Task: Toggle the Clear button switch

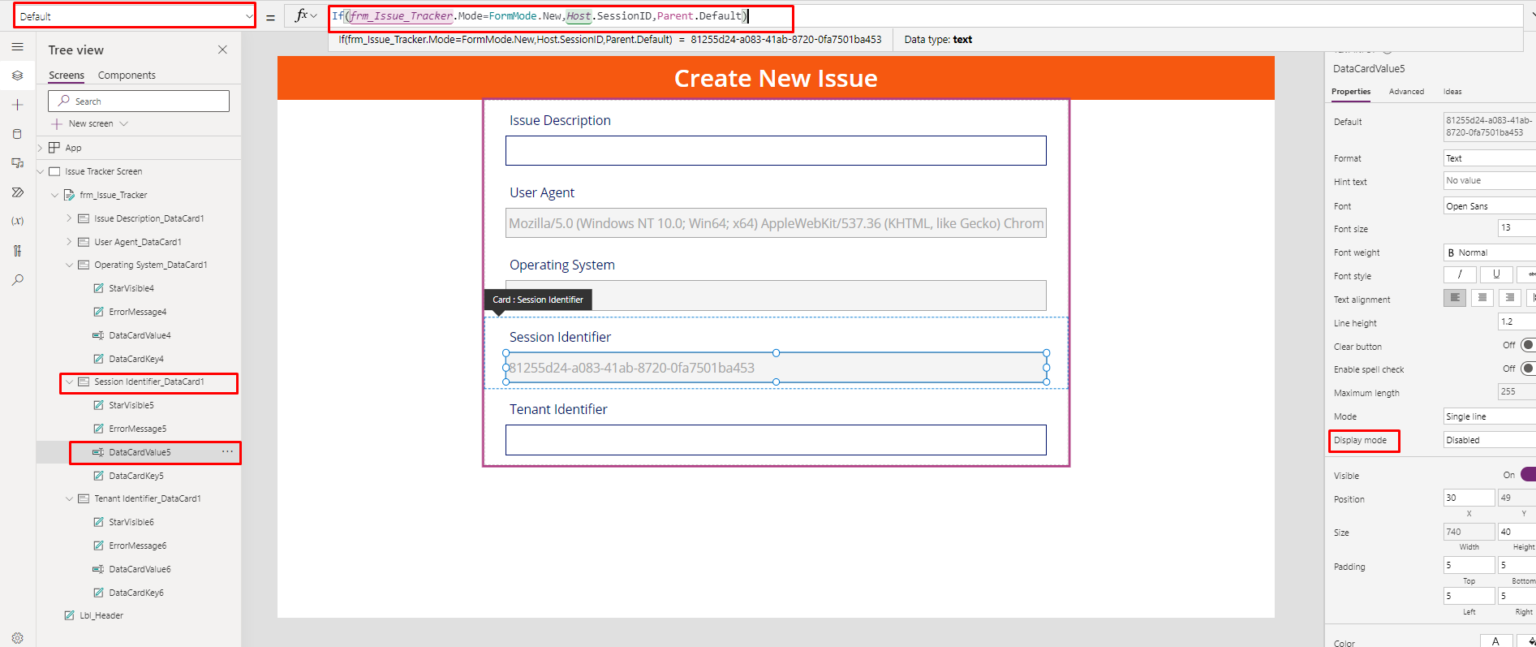Action: pos(1527,346)
